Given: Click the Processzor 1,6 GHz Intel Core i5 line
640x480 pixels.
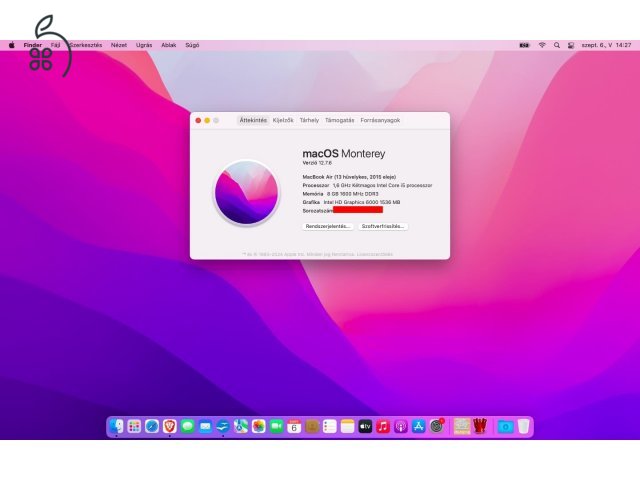Looking at the screenshot, I should (367, 185).
